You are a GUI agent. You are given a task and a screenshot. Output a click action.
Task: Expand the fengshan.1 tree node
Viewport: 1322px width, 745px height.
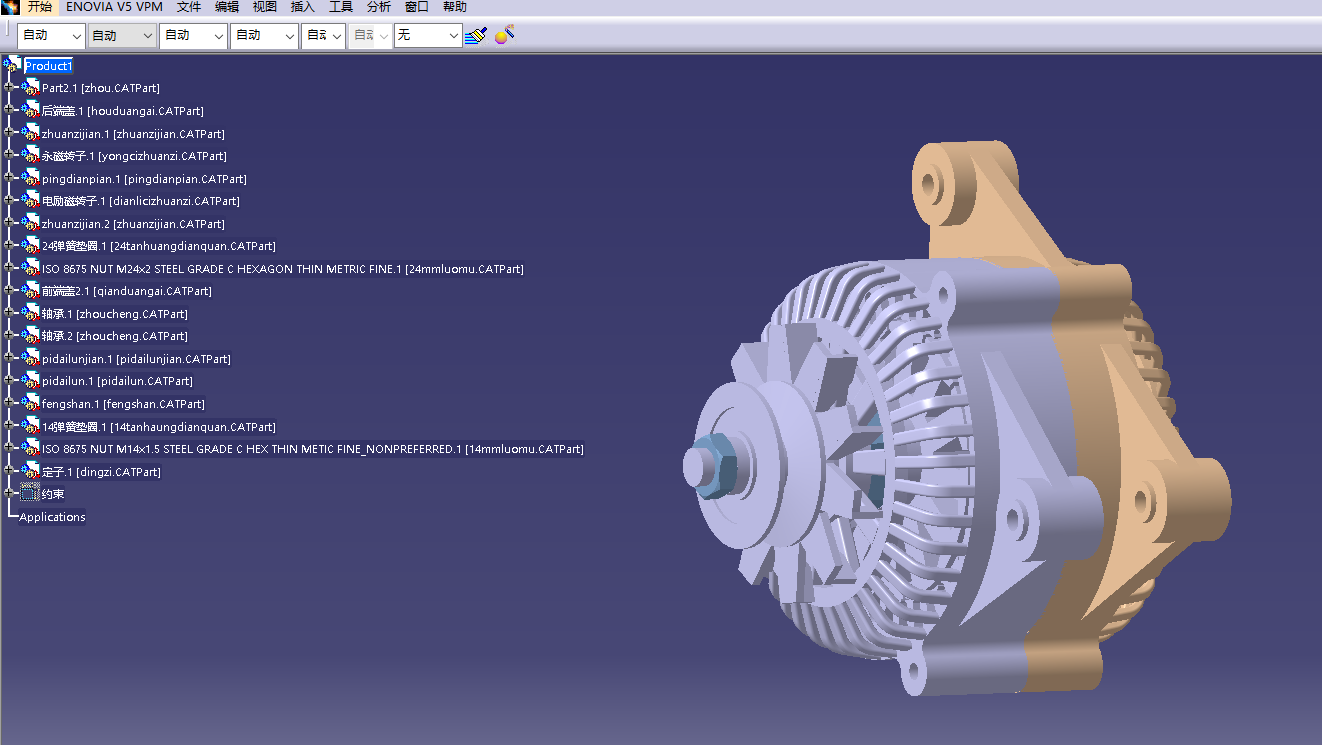click(x=9, y=403)
